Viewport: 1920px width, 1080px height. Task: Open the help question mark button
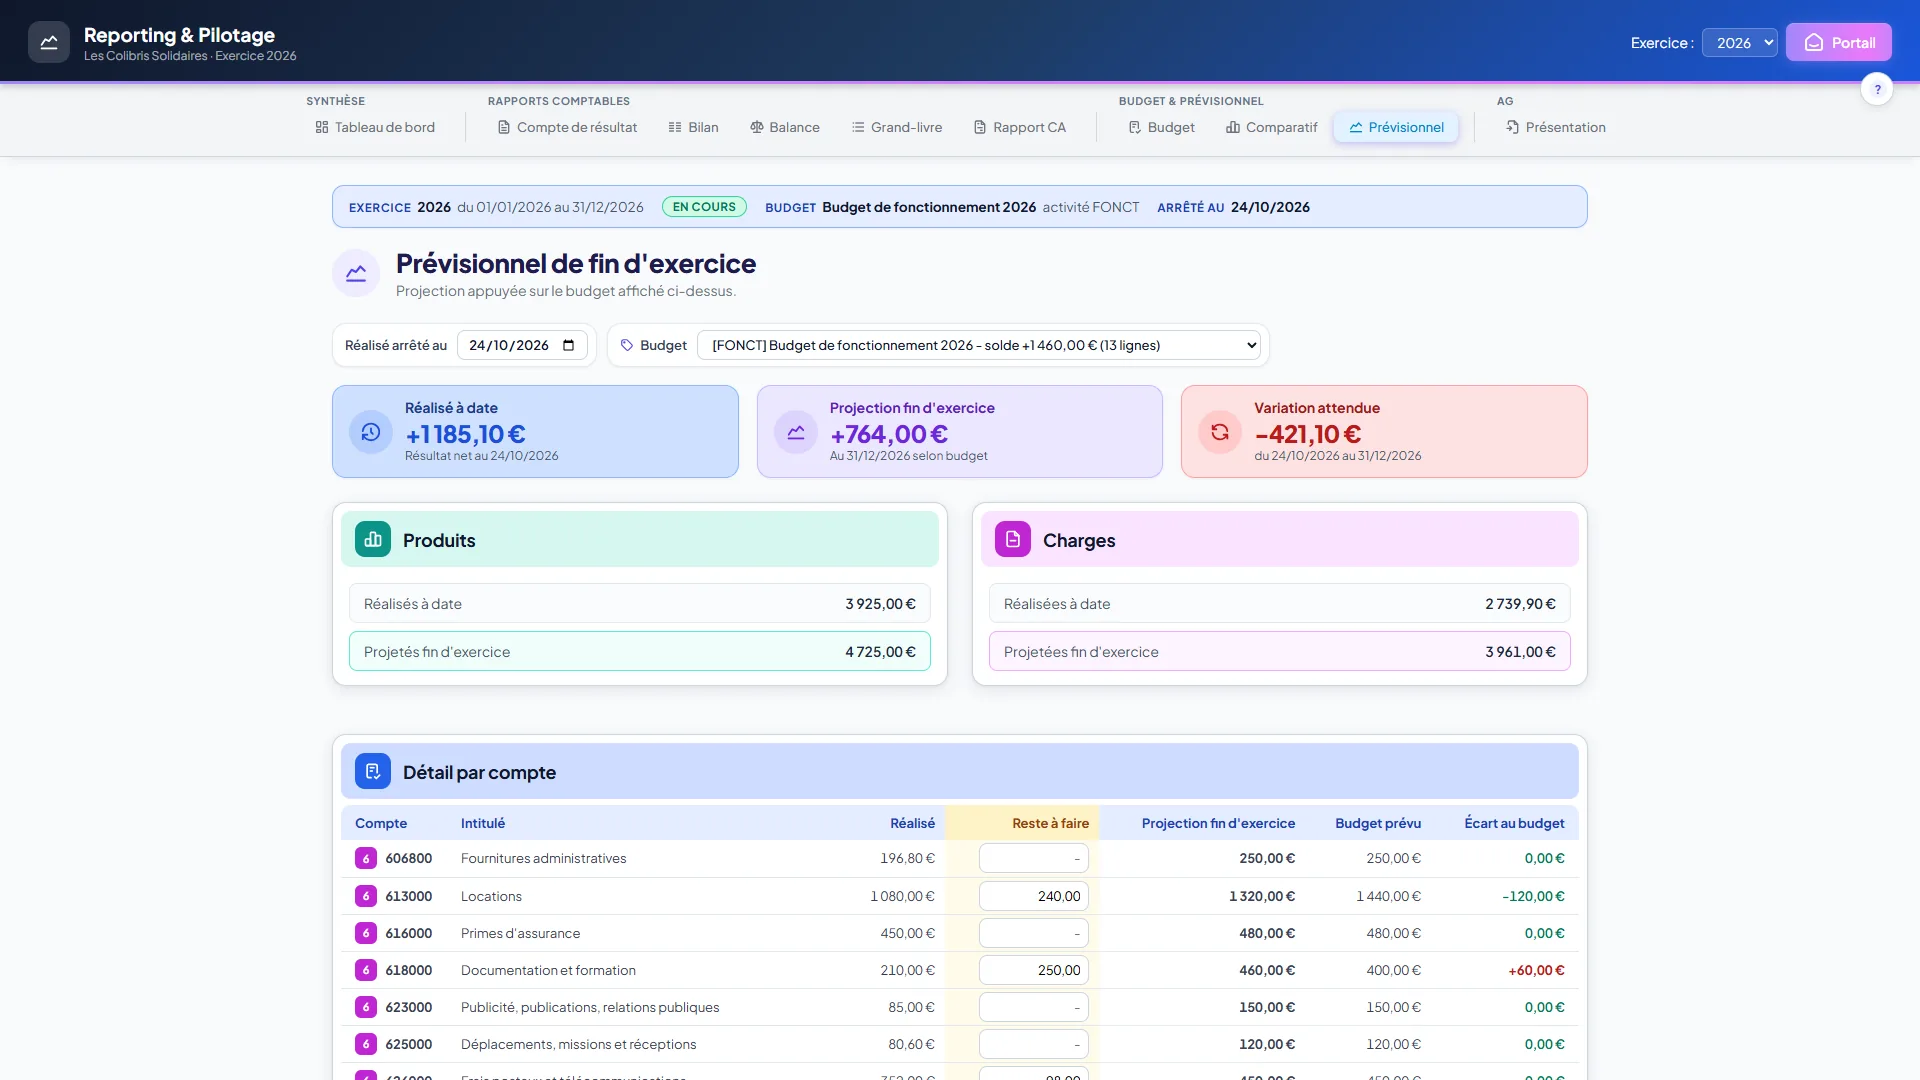click(1877, 89)
